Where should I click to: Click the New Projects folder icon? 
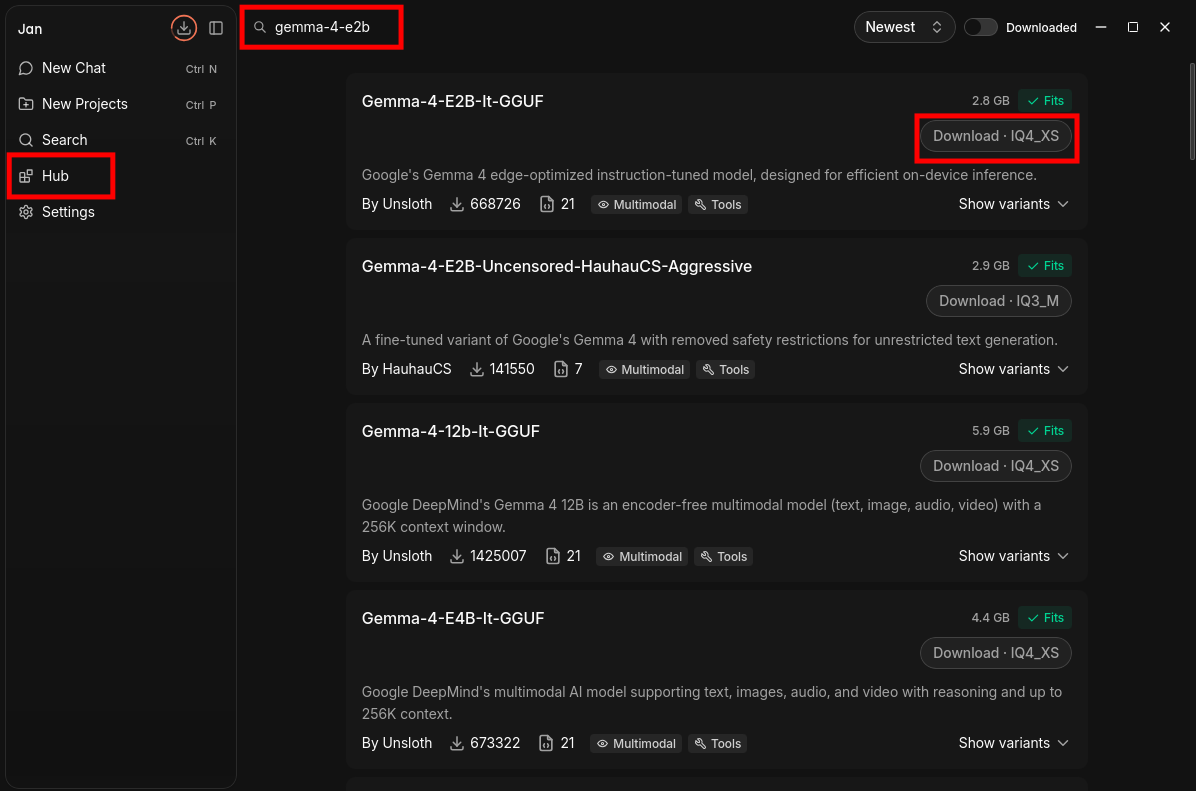click(26, 105)
